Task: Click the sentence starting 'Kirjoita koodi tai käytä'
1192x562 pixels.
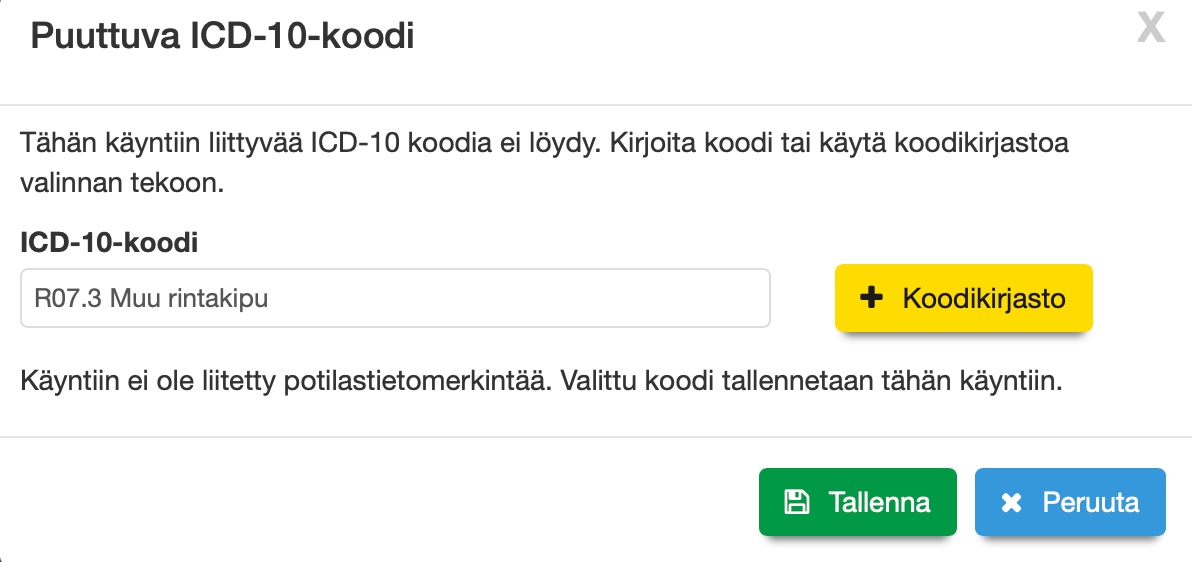Action: click(830, 142)
